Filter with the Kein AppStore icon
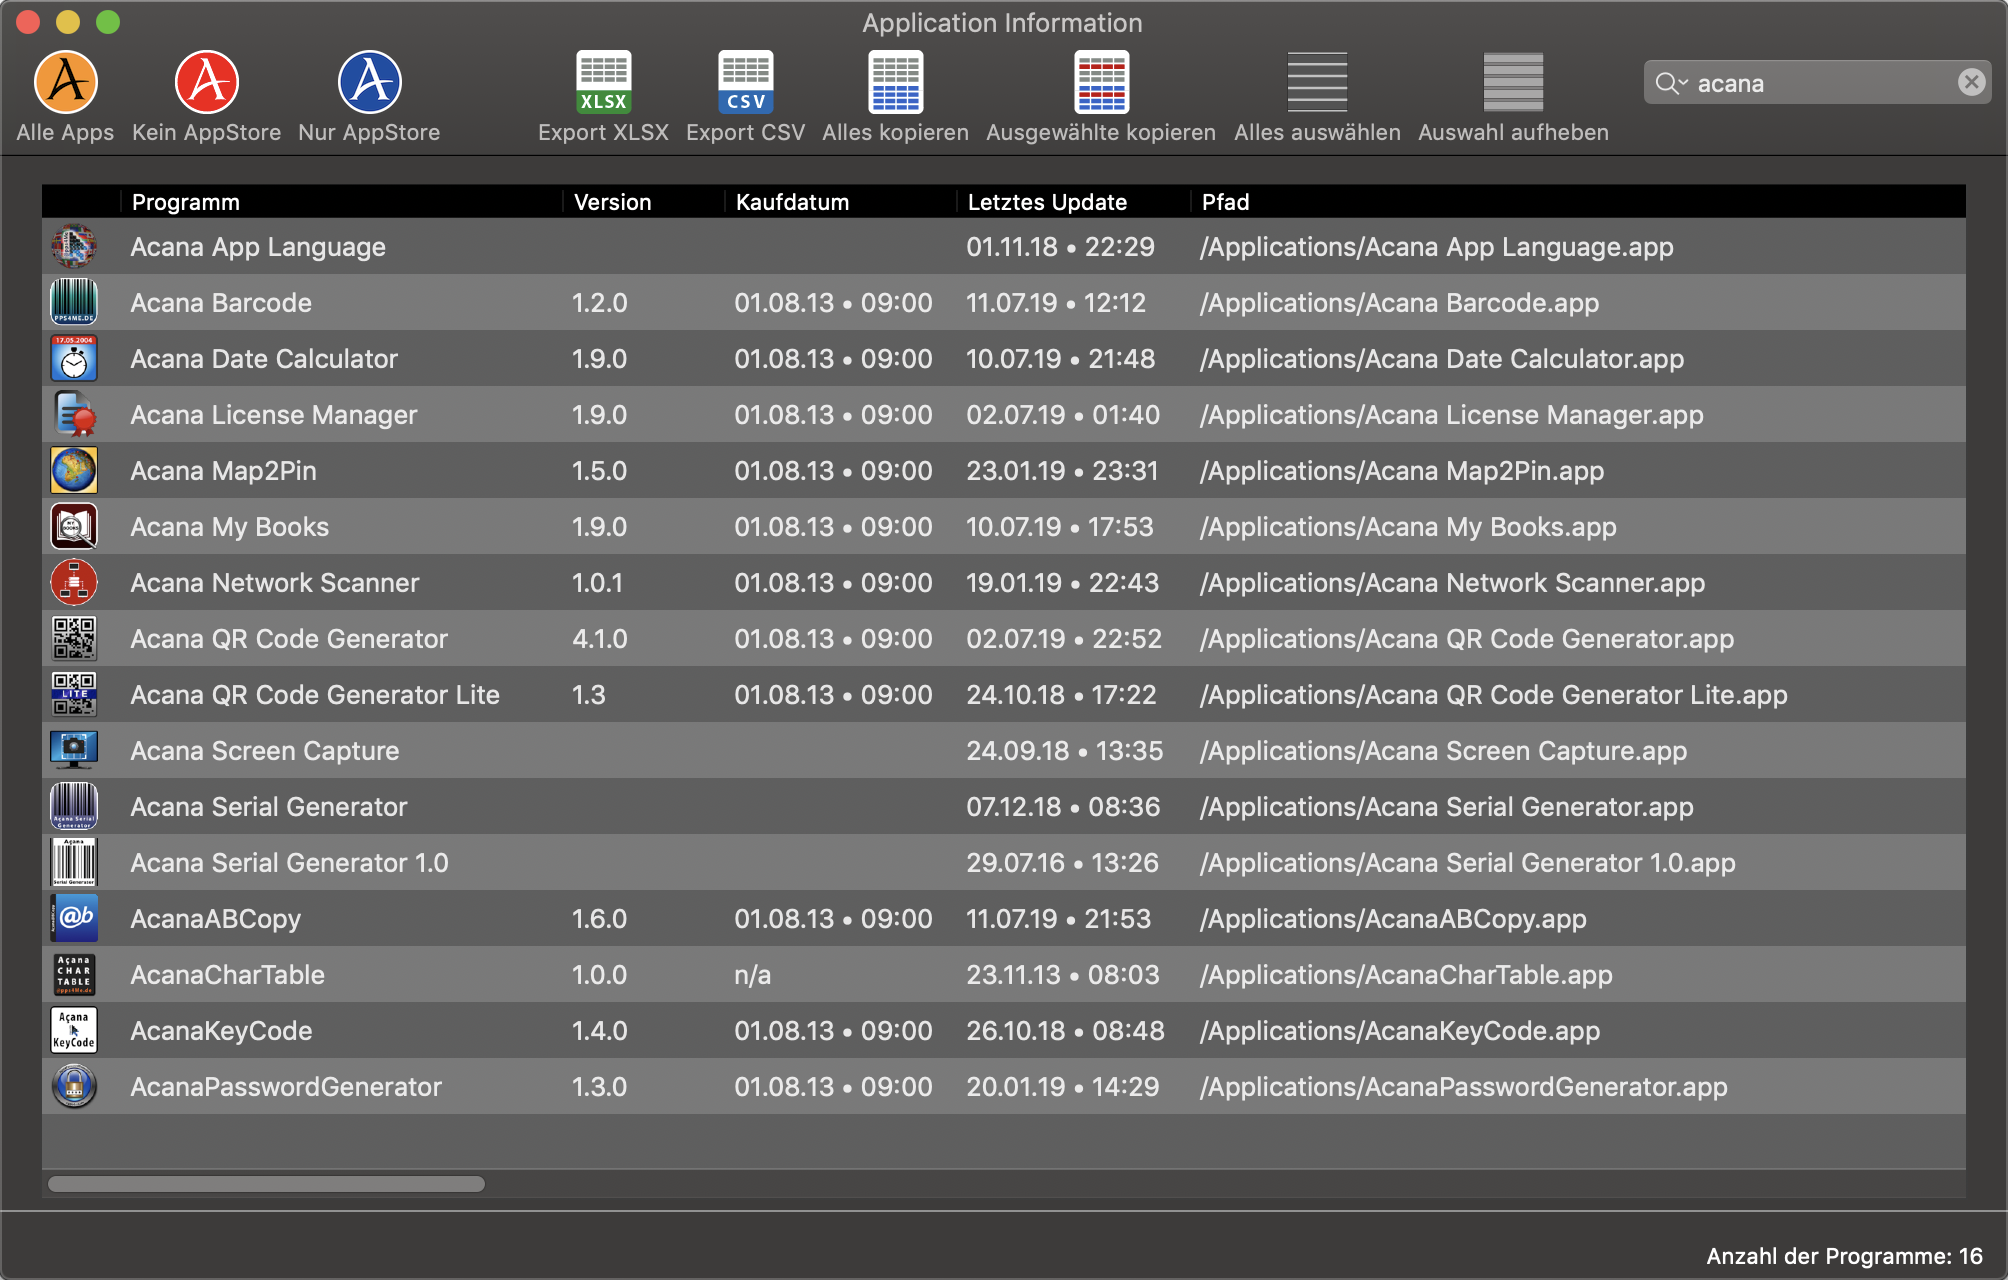2008x1280 pixels. (x=207, y=82)
